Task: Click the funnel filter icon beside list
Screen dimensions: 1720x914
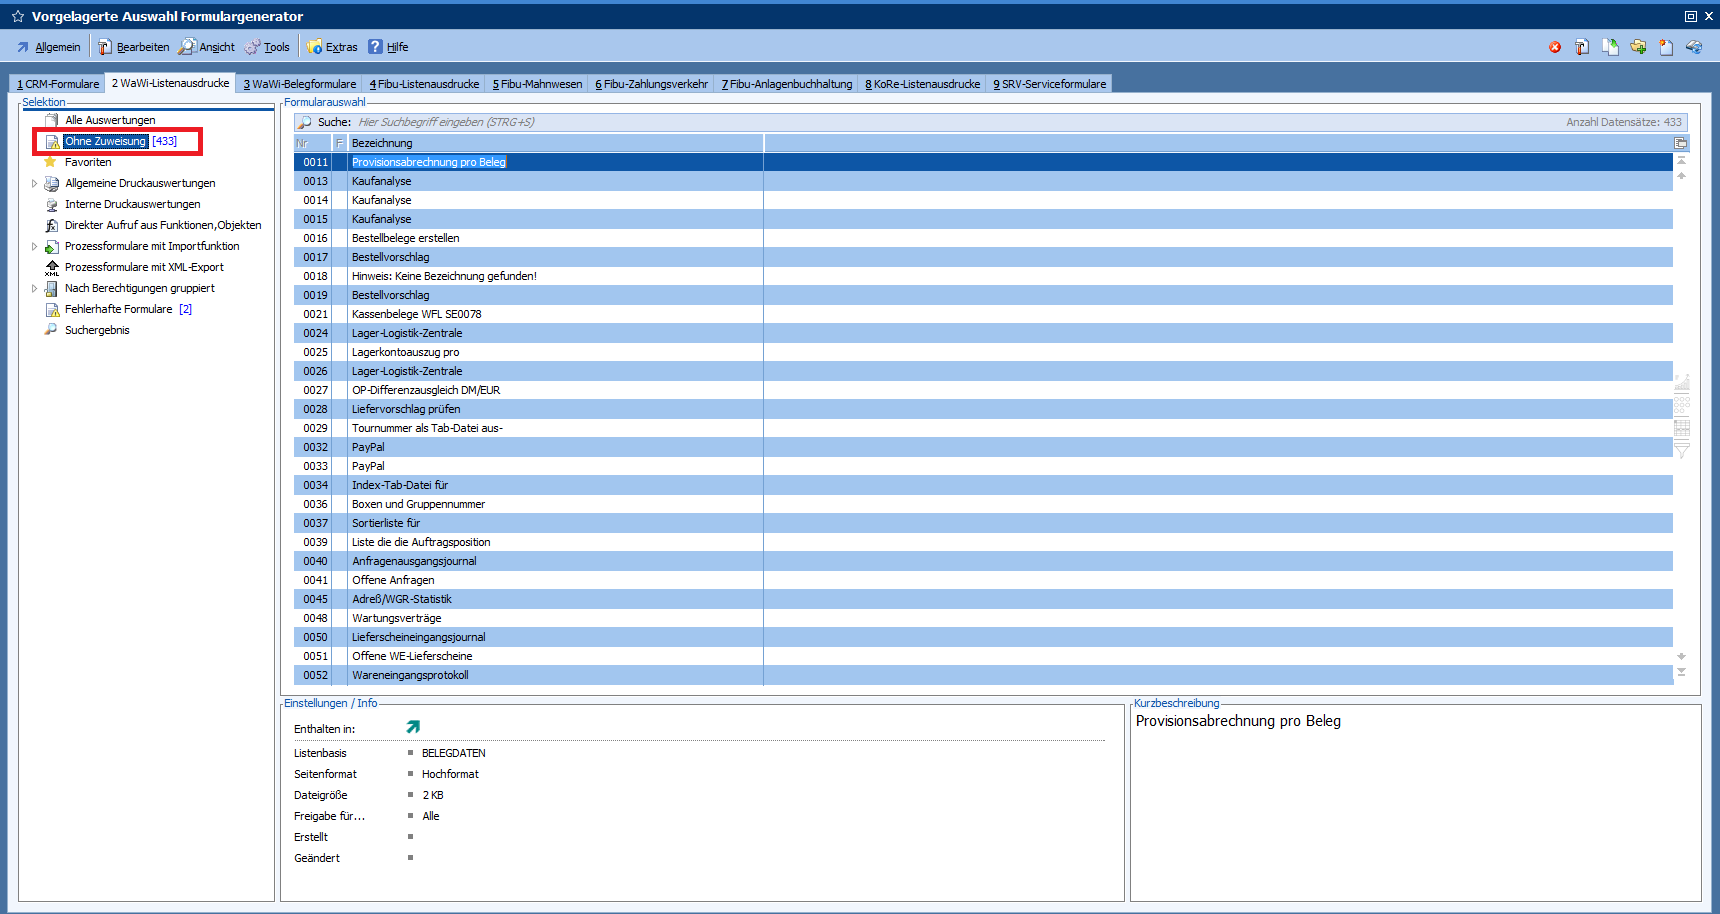Action: click(1682, 451)
